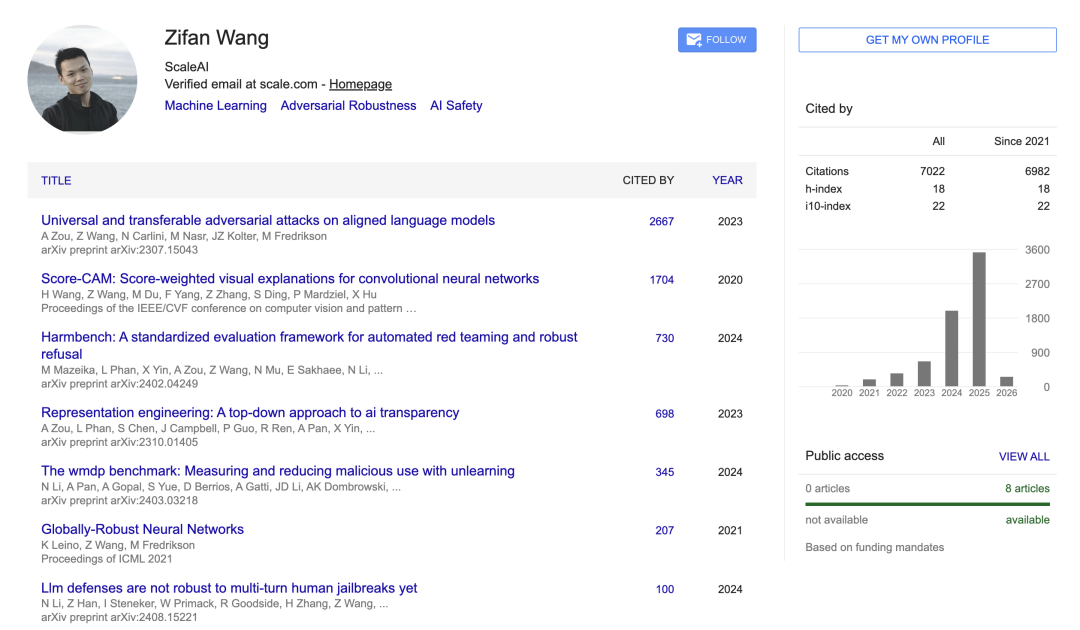
Task: Click the 8 articles available link
Action: (x=1027, y=489)
